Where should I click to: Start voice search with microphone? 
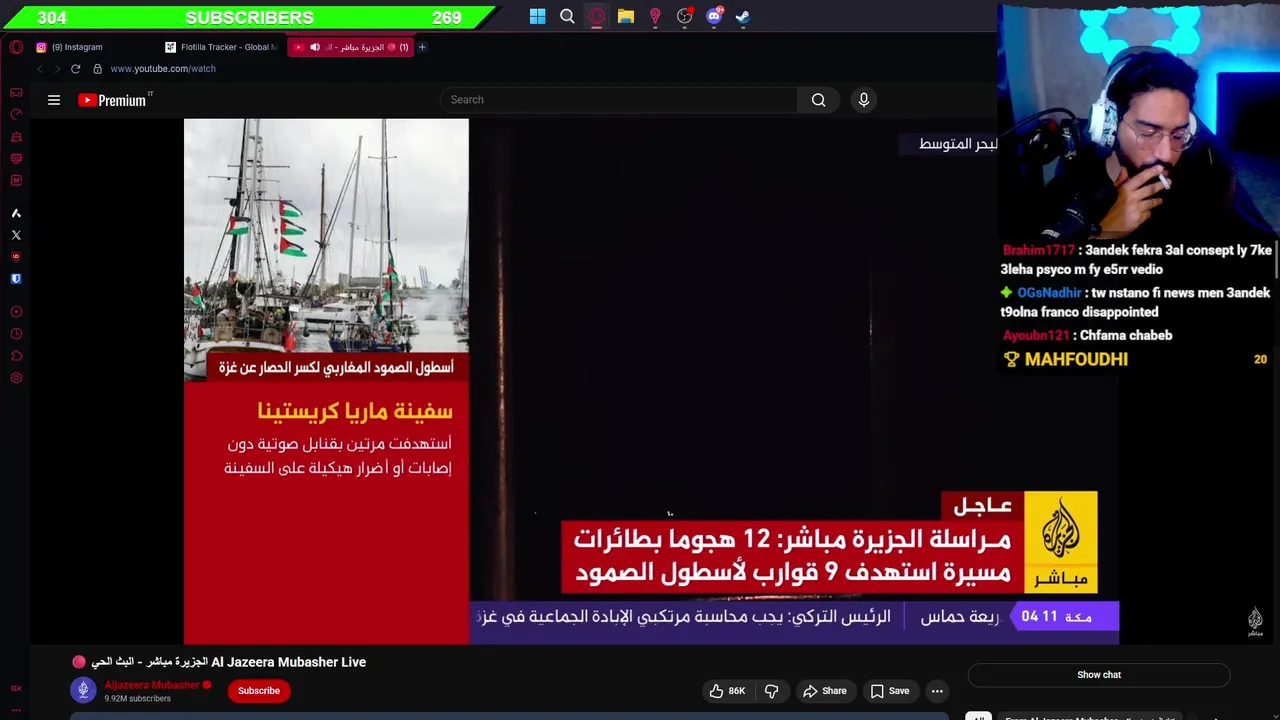pos(864,100)
